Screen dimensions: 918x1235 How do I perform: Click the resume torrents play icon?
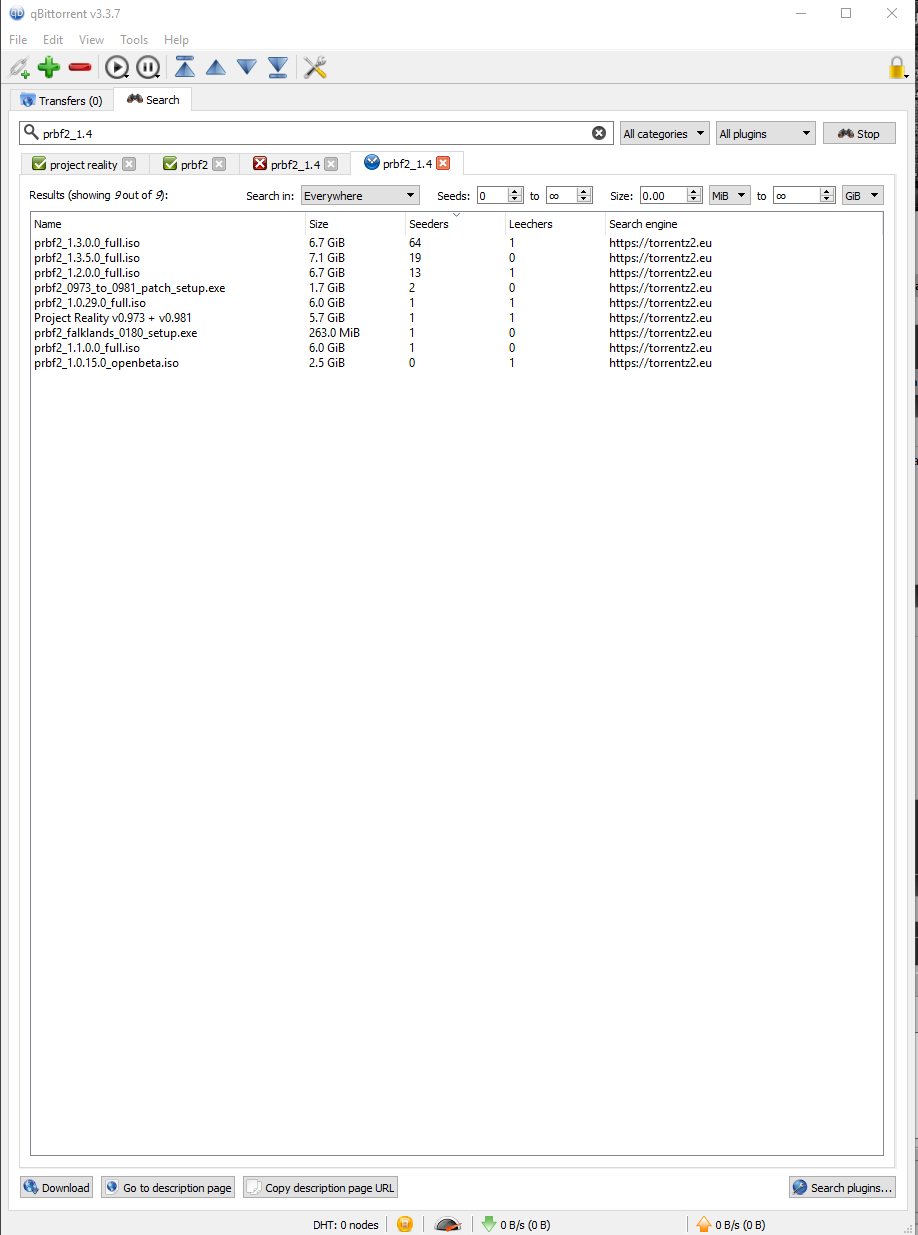click(x=117, y=68)
